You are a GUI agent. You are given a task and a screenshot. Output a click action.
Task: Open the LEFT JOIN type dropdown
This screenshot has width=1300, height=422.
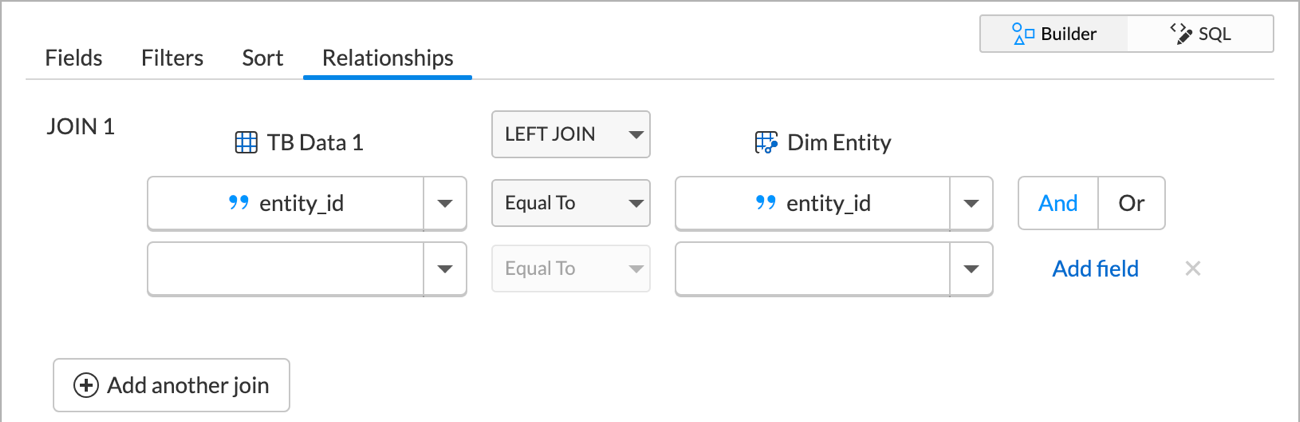pos(571,134)
